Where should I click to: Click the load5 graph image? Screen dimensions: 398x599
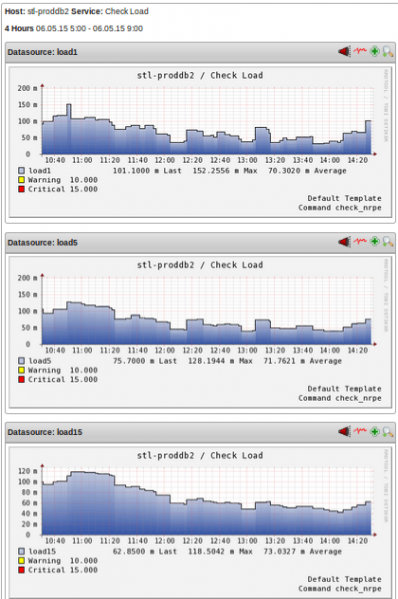200,332
